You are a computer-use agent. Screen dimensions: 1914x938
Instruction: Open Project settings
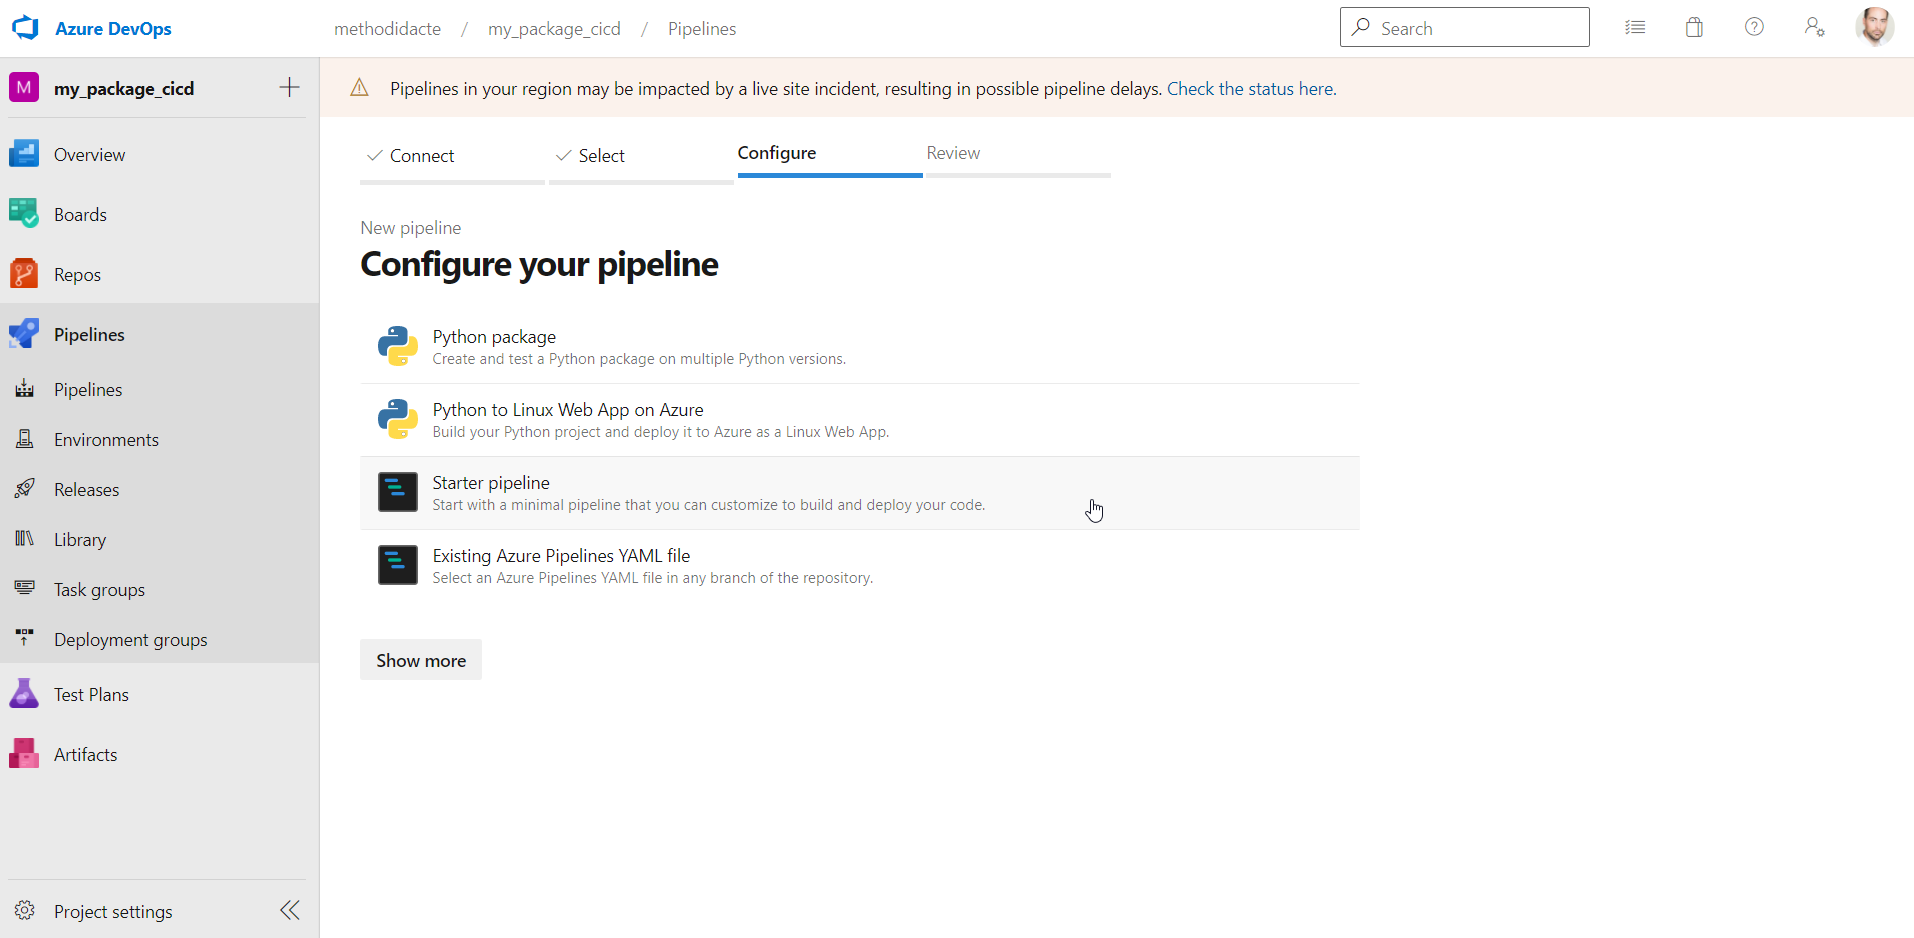(112, 911)
